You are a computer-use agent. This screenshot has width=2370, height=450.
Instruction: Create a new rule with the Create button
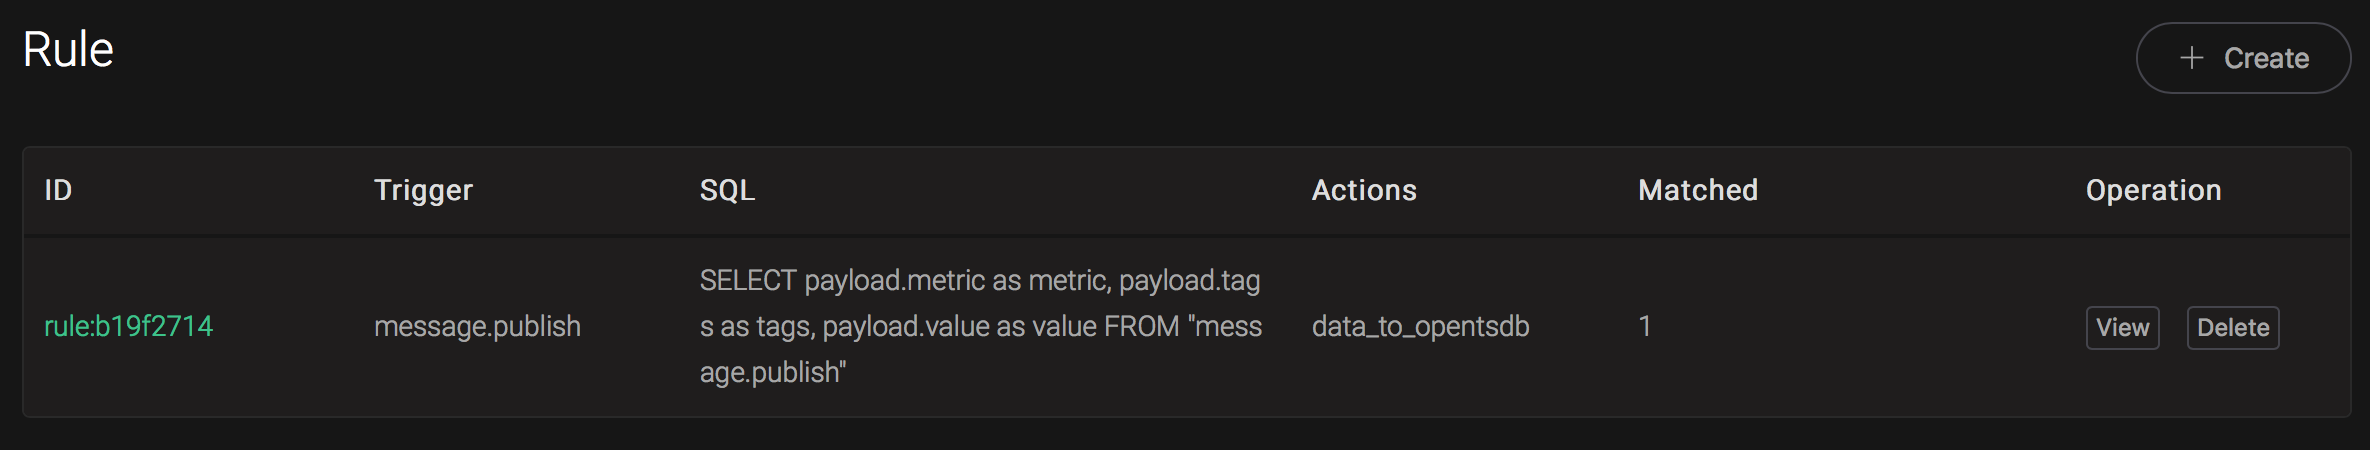point(2243,58)
